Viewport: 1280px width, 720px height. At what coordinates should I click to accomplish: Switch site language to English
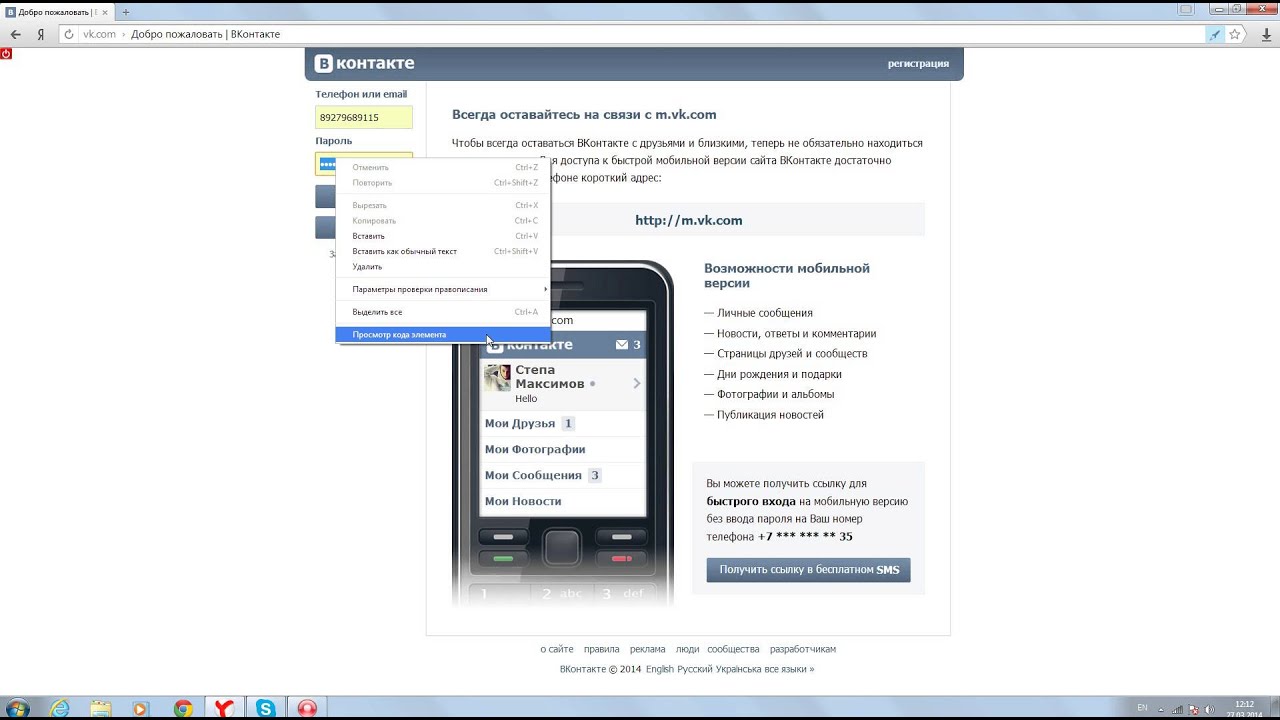660,669
